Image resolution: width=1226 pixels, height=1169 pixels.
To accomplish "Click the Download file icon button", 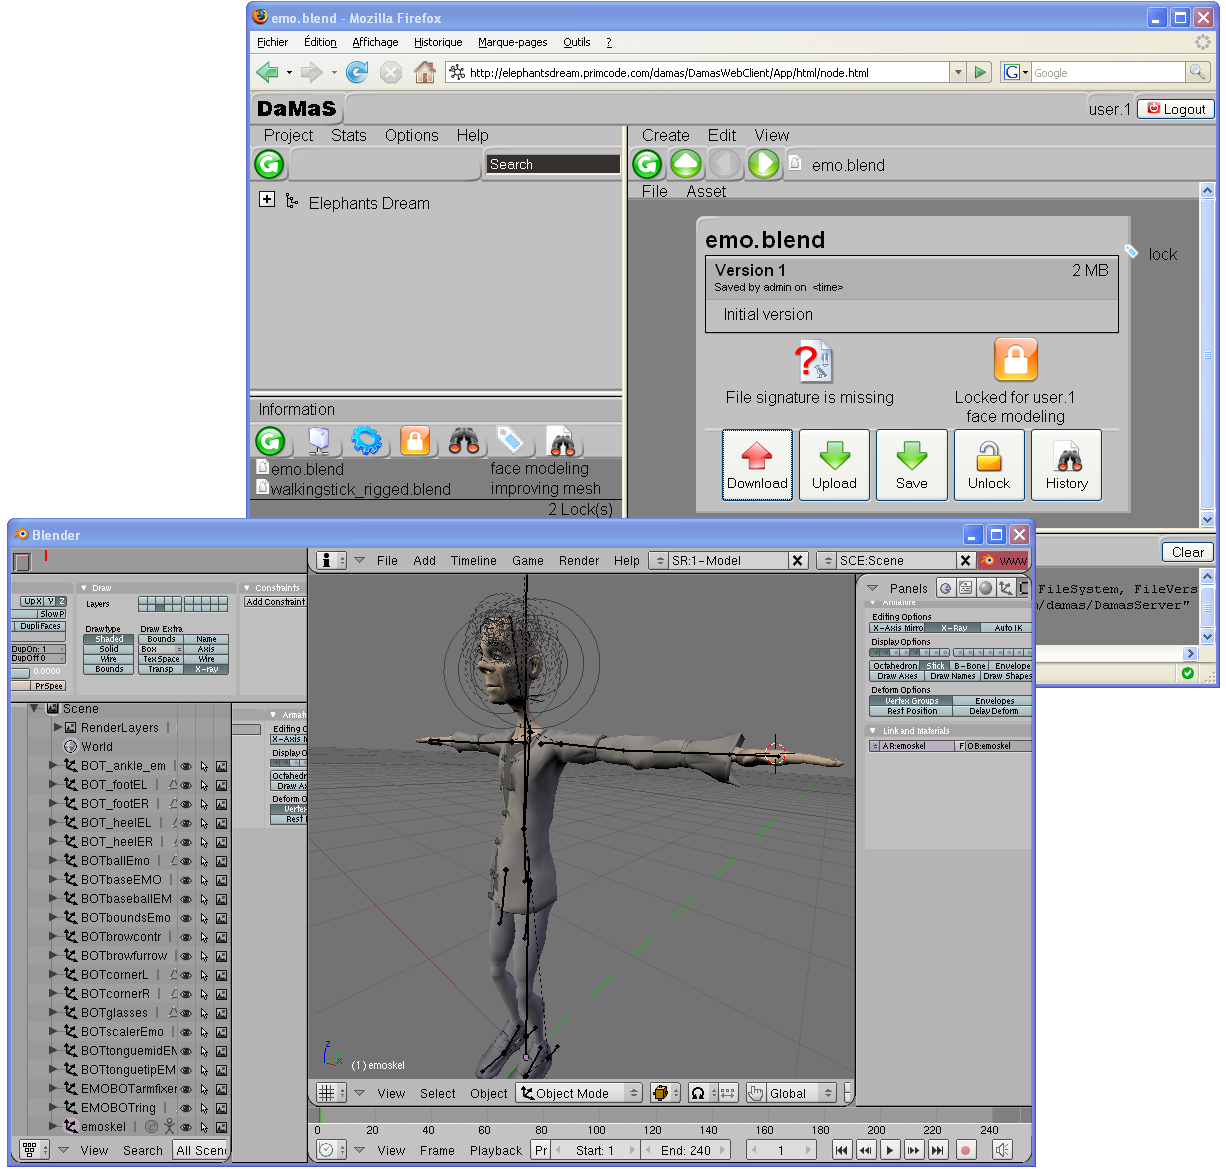I will 757,465.
